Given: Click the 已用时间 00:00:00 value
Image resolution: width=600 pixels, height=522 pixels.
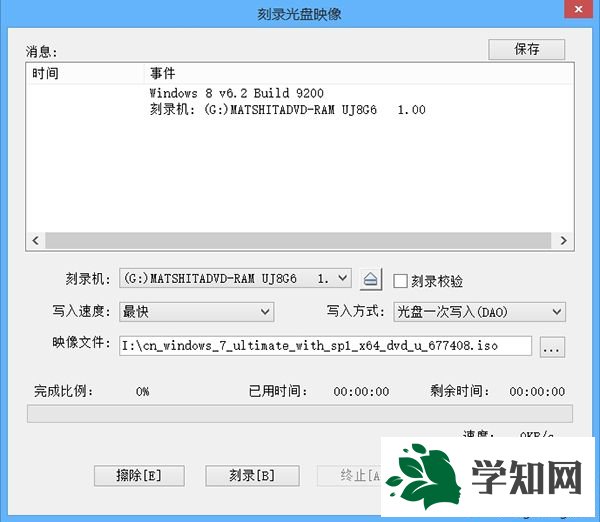Looking at the screenshot, I should (361, 392).
